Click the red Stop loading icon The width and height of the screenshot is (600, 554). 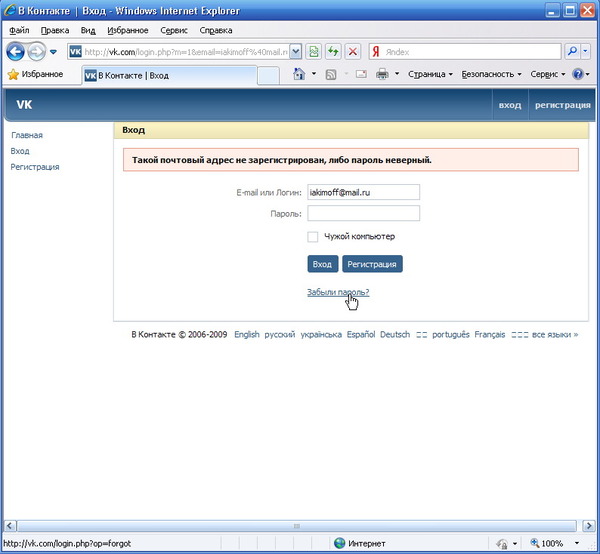coord(353,52)
